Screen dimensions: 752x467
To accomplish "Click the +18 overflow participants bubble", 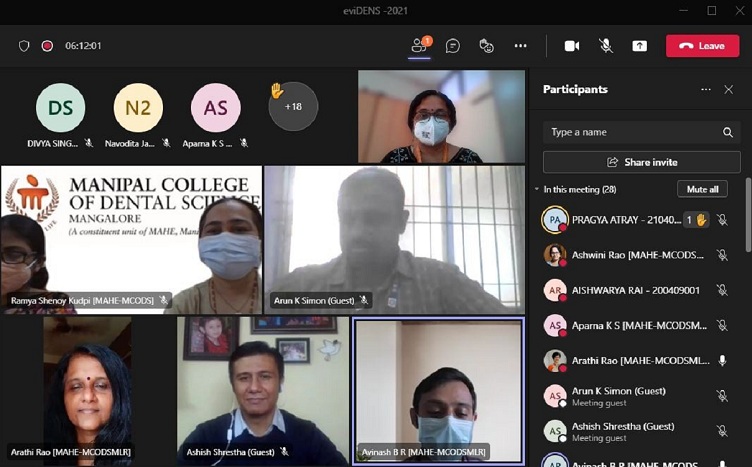I will (x=293, y=106).
